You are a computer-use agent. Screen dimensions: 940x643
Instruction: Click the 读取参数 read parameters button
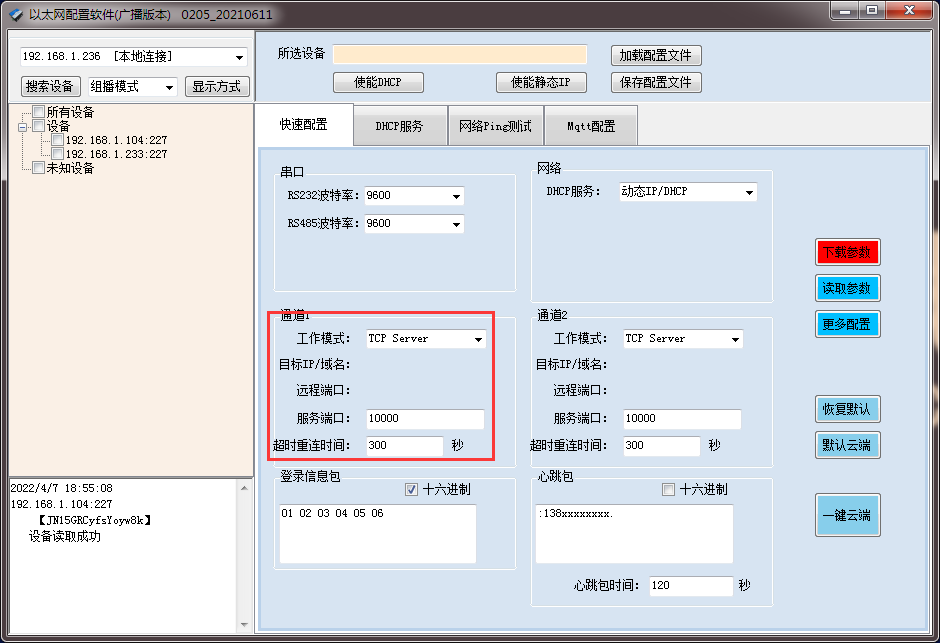[x=846, y=288]
